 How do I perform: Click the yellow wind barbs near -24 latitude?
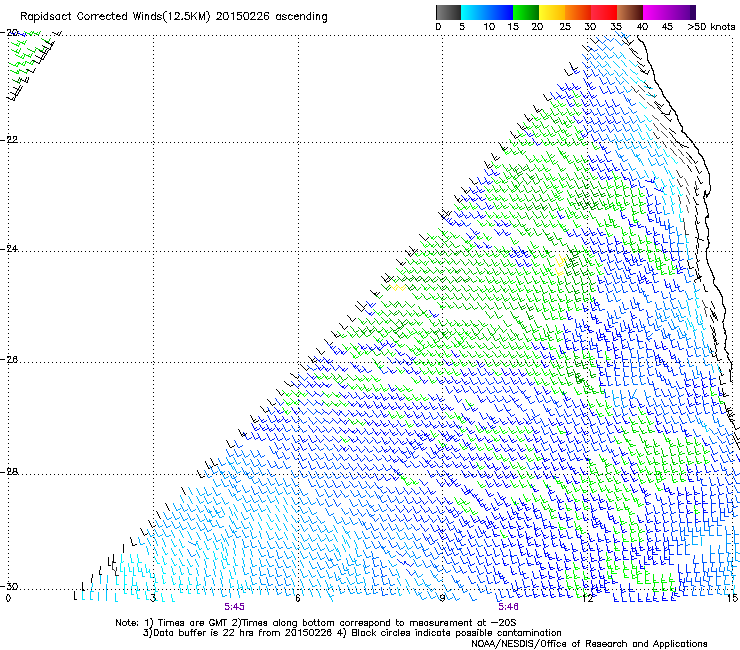point(560,265)
